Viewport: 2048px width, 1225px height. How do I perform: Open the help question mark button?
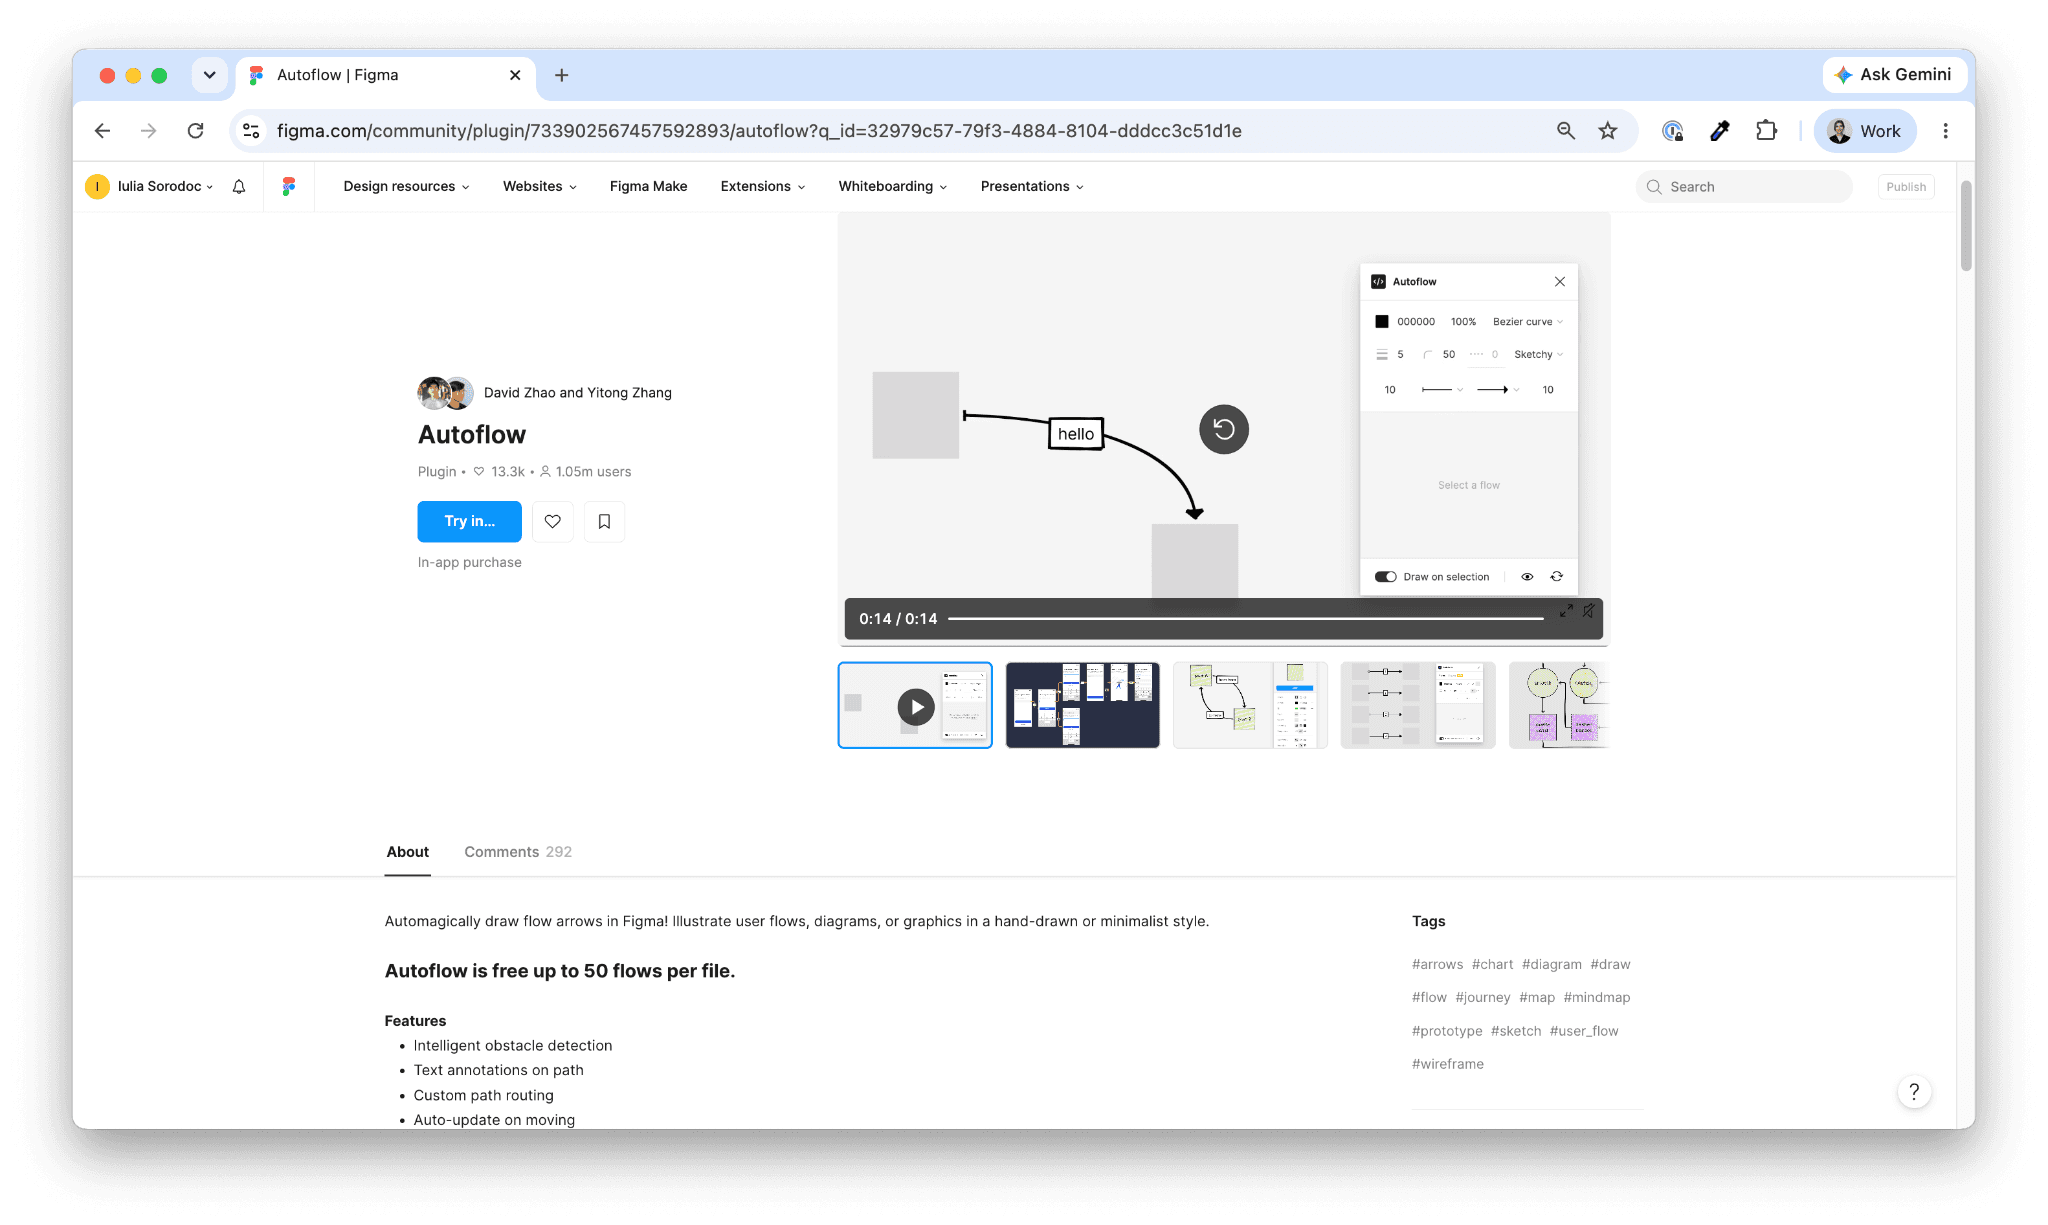pyautogui.click(x=1914, y=1092)
